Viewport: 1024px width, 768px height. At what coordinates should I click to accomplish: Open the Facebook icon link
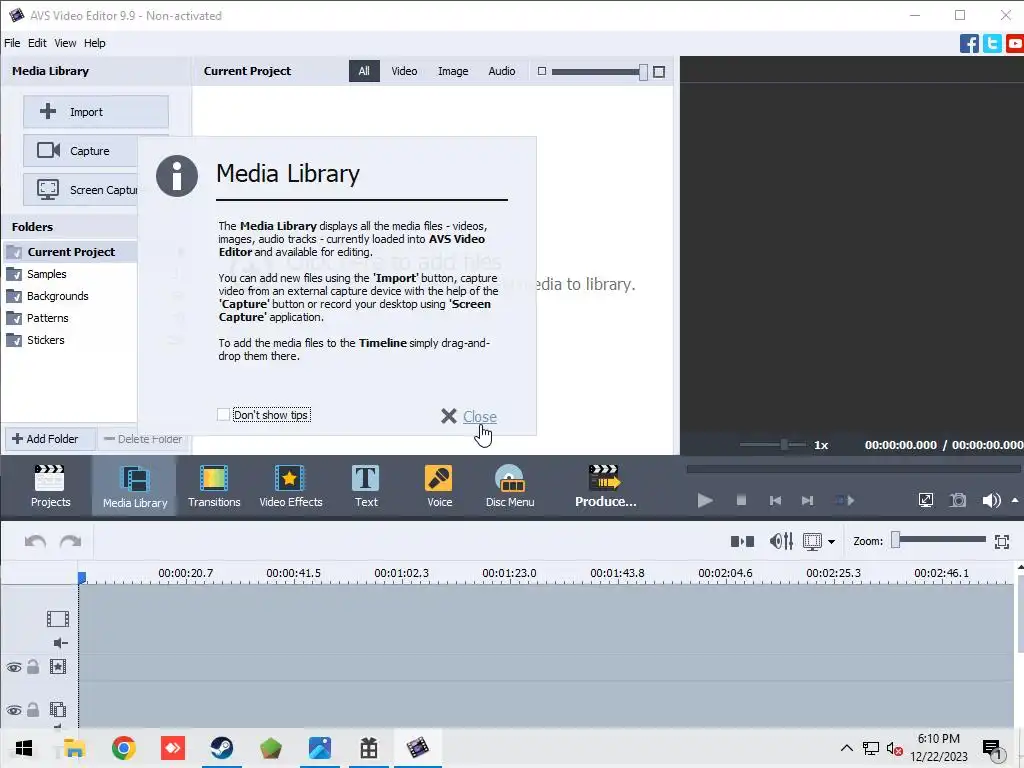click(969, 44)
